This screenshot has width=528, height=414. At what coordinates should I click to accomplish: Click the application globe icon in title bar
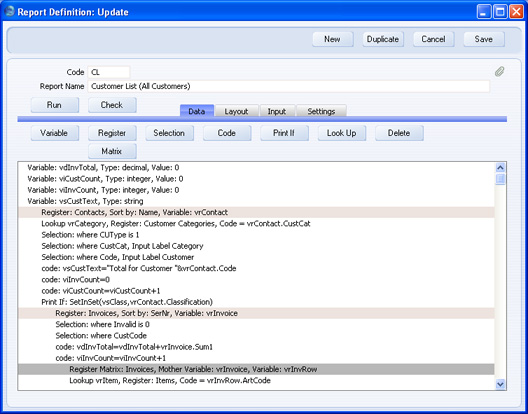point(10,12)
